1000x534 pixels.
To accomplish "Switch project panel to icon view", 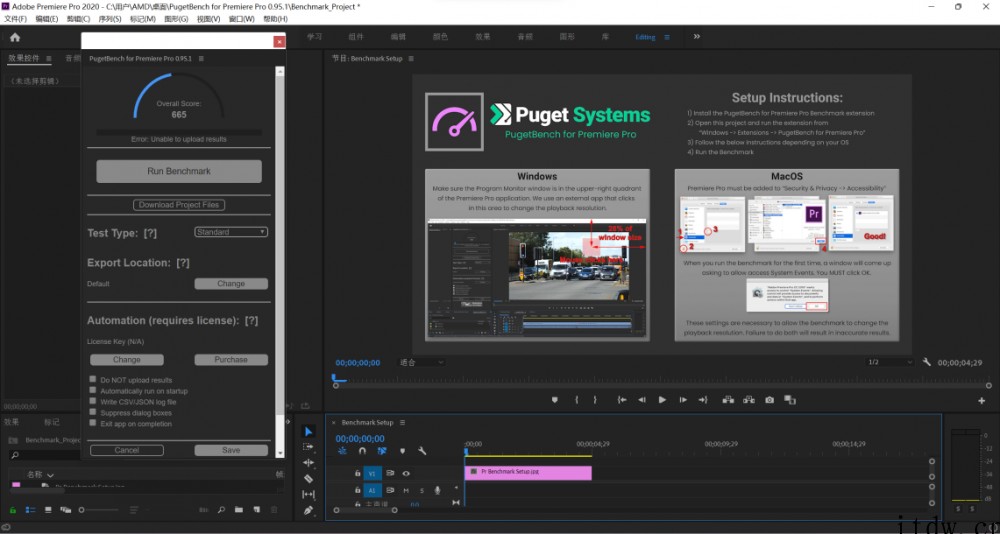I will click(48, 510).
